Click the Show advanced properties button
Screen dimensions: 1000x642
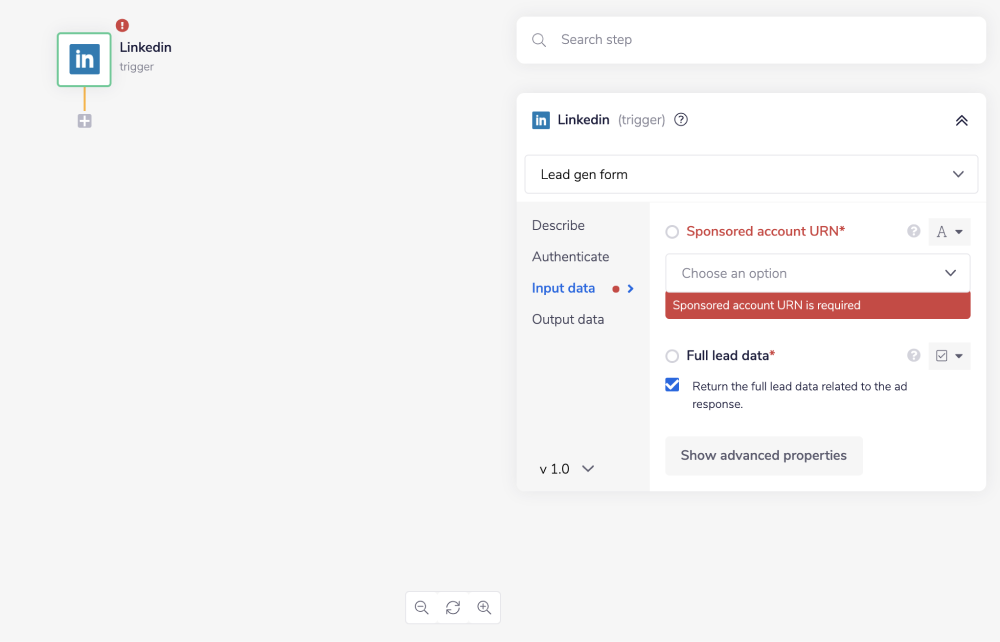pyautogui.click(x=763, y=455)
